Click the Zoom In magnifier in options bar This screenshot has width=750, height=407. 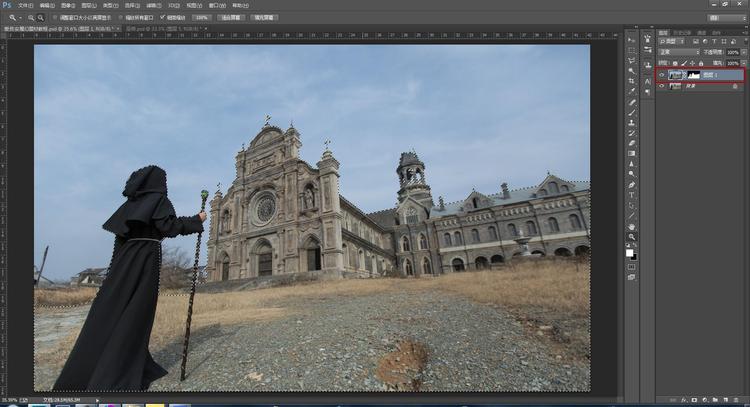click(x=31, y=18)
